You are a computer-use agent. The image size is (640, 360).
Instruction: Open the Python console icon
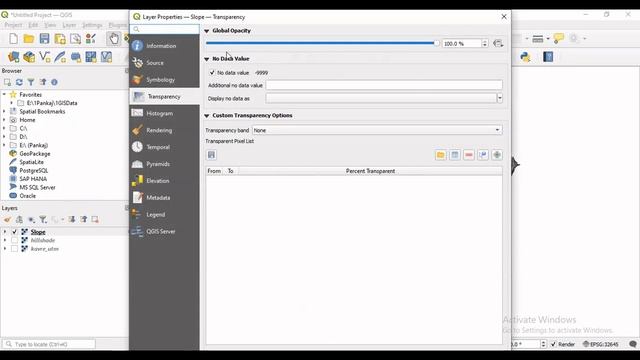[526, 57]
